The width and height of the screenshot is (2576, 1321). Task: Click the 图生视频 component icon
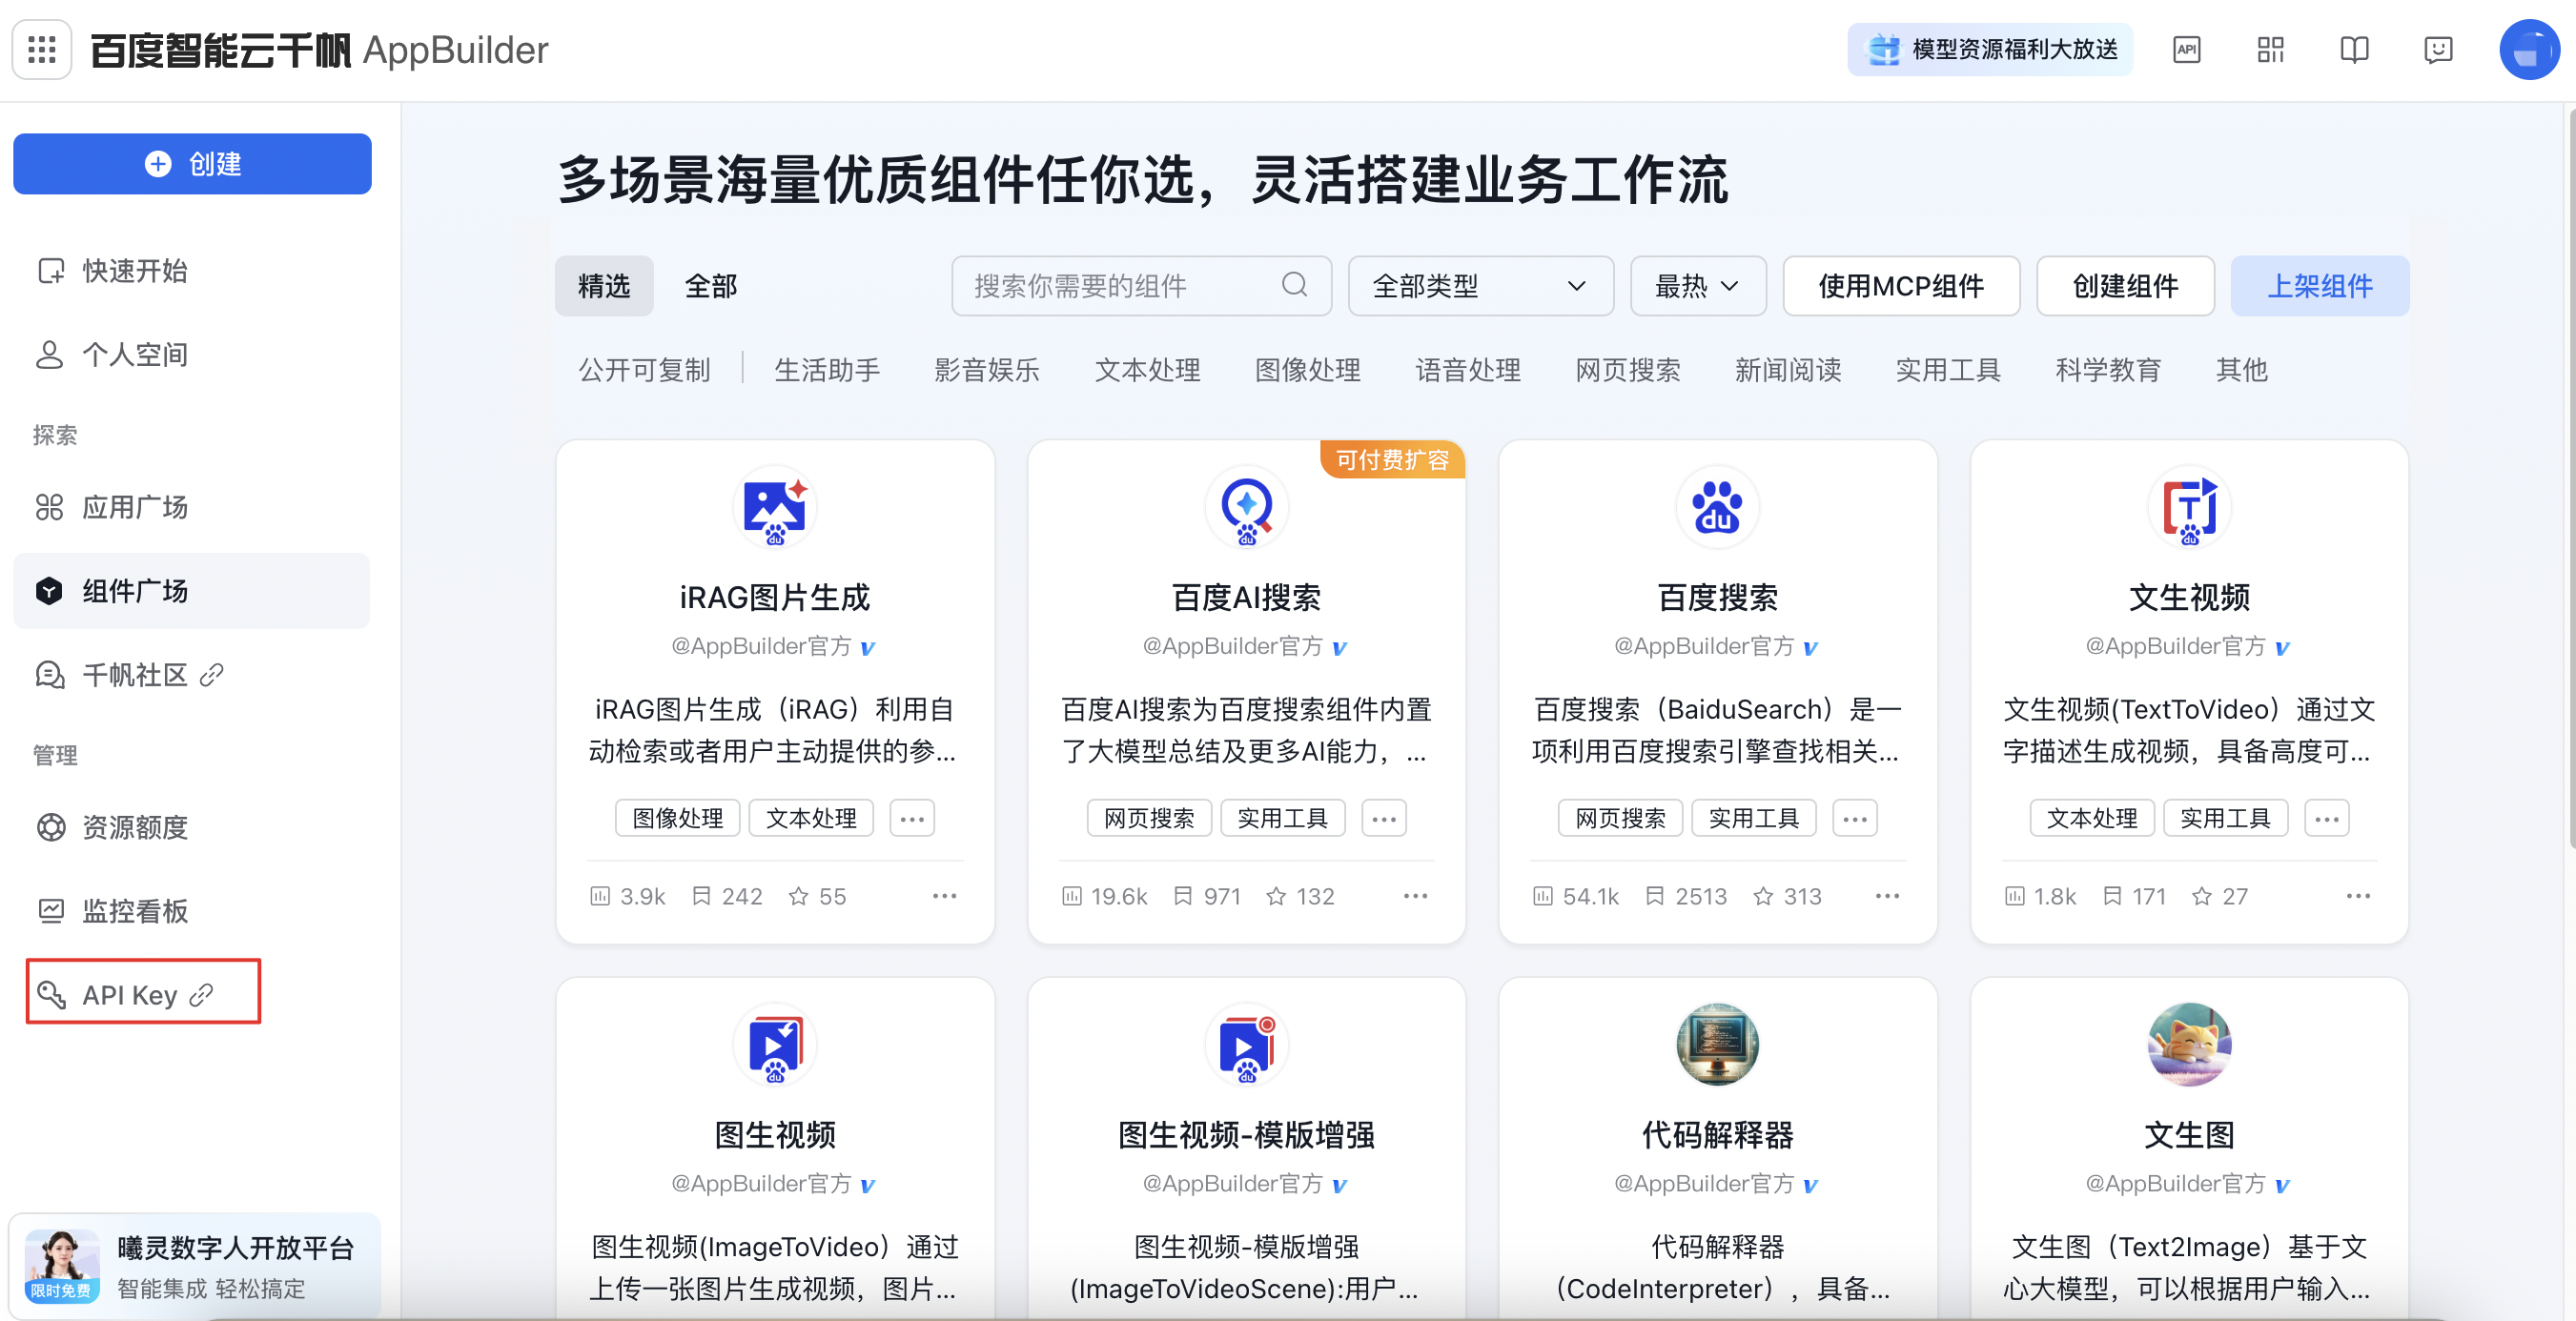[775, 1044]
